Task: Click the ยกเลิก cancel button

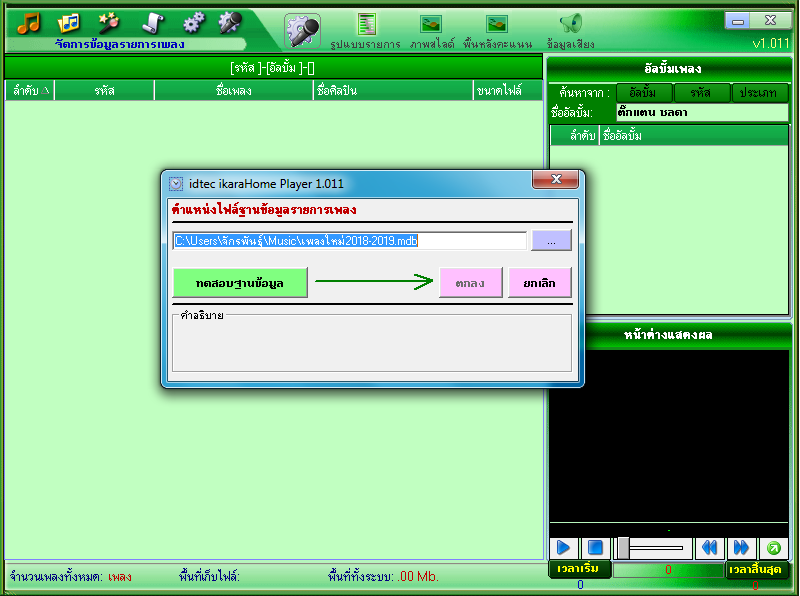Action: pyautogui.click(x=539, y=283)
